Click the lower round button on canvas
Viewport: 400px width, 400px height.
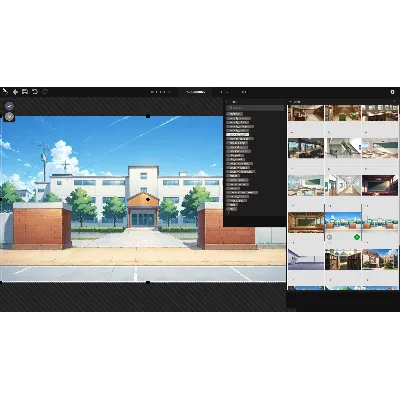(x=9, y=117)
